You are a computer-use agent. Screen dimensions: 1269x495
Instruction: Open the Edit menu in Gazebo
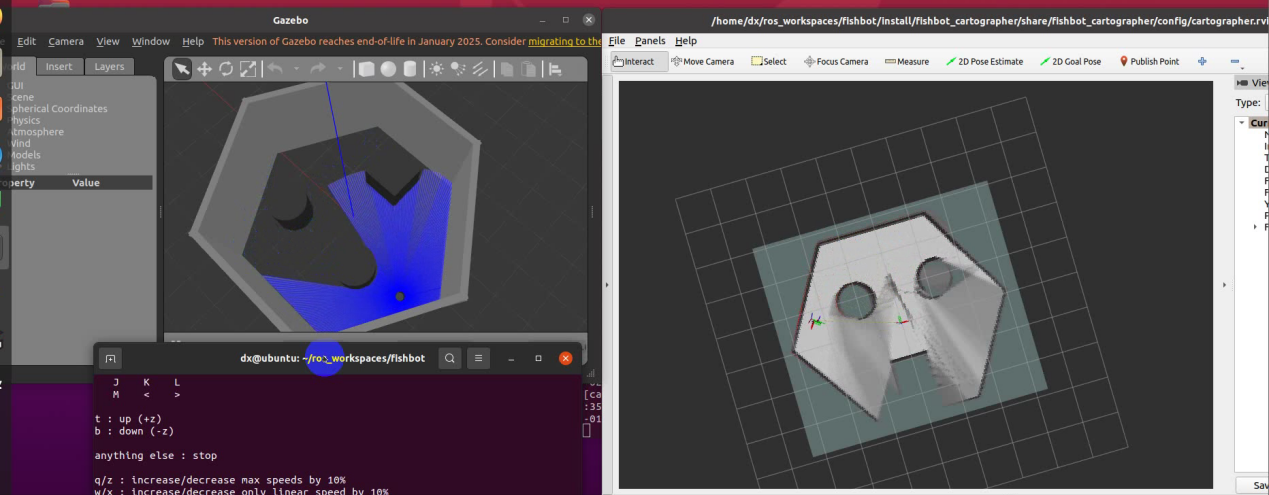(x=26, y=41)
